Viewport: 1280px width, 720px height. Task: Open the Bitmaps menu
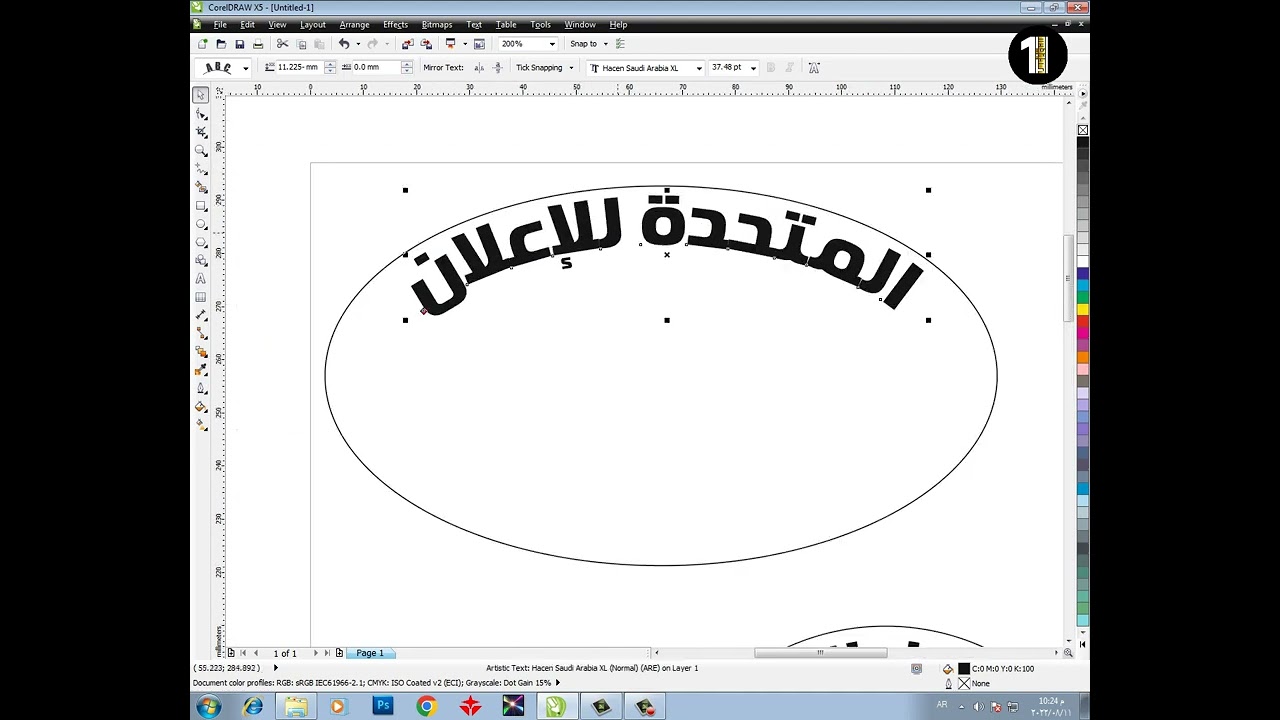click(437, 24)
